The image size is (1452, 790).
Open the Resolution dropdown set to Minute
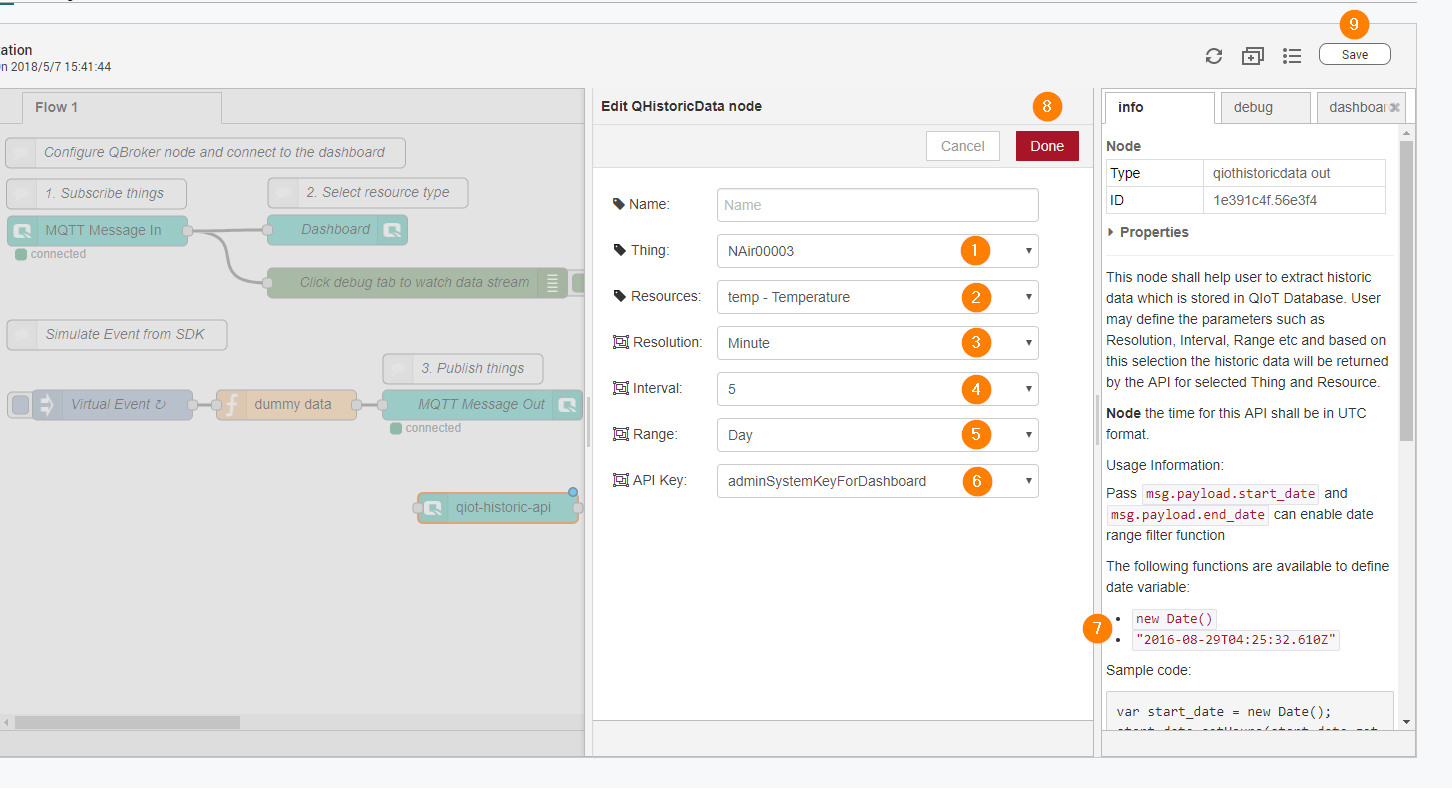point(877,343)
